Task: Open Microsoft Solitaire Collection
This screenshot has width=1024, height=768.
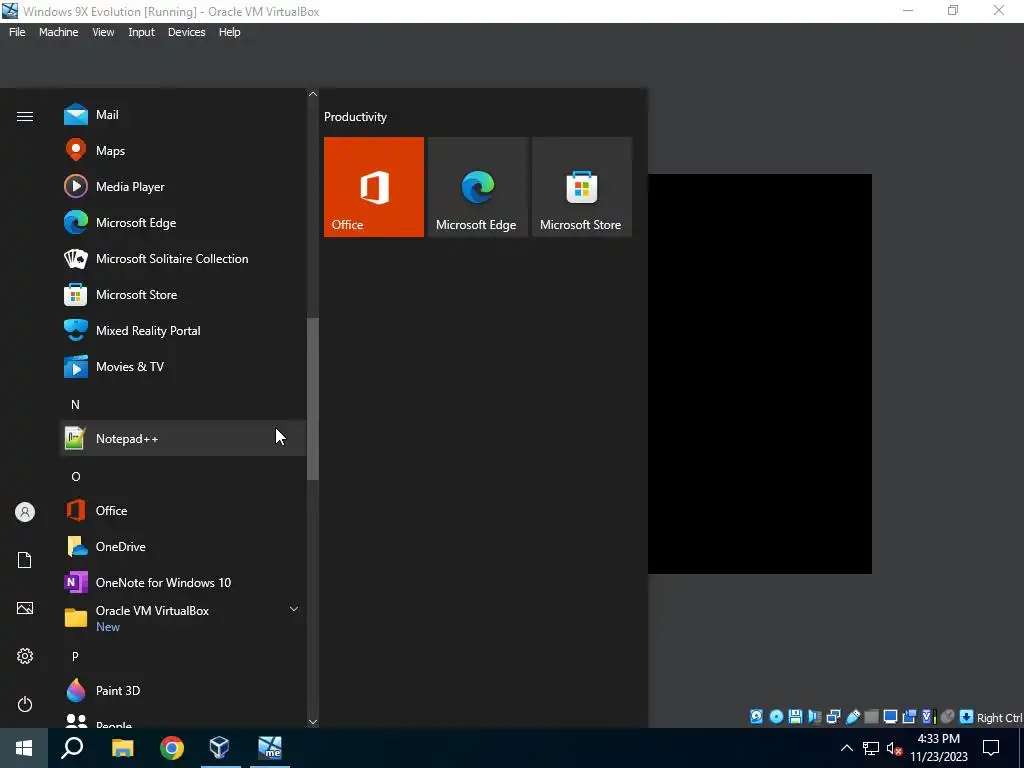Action: (183, 259)
